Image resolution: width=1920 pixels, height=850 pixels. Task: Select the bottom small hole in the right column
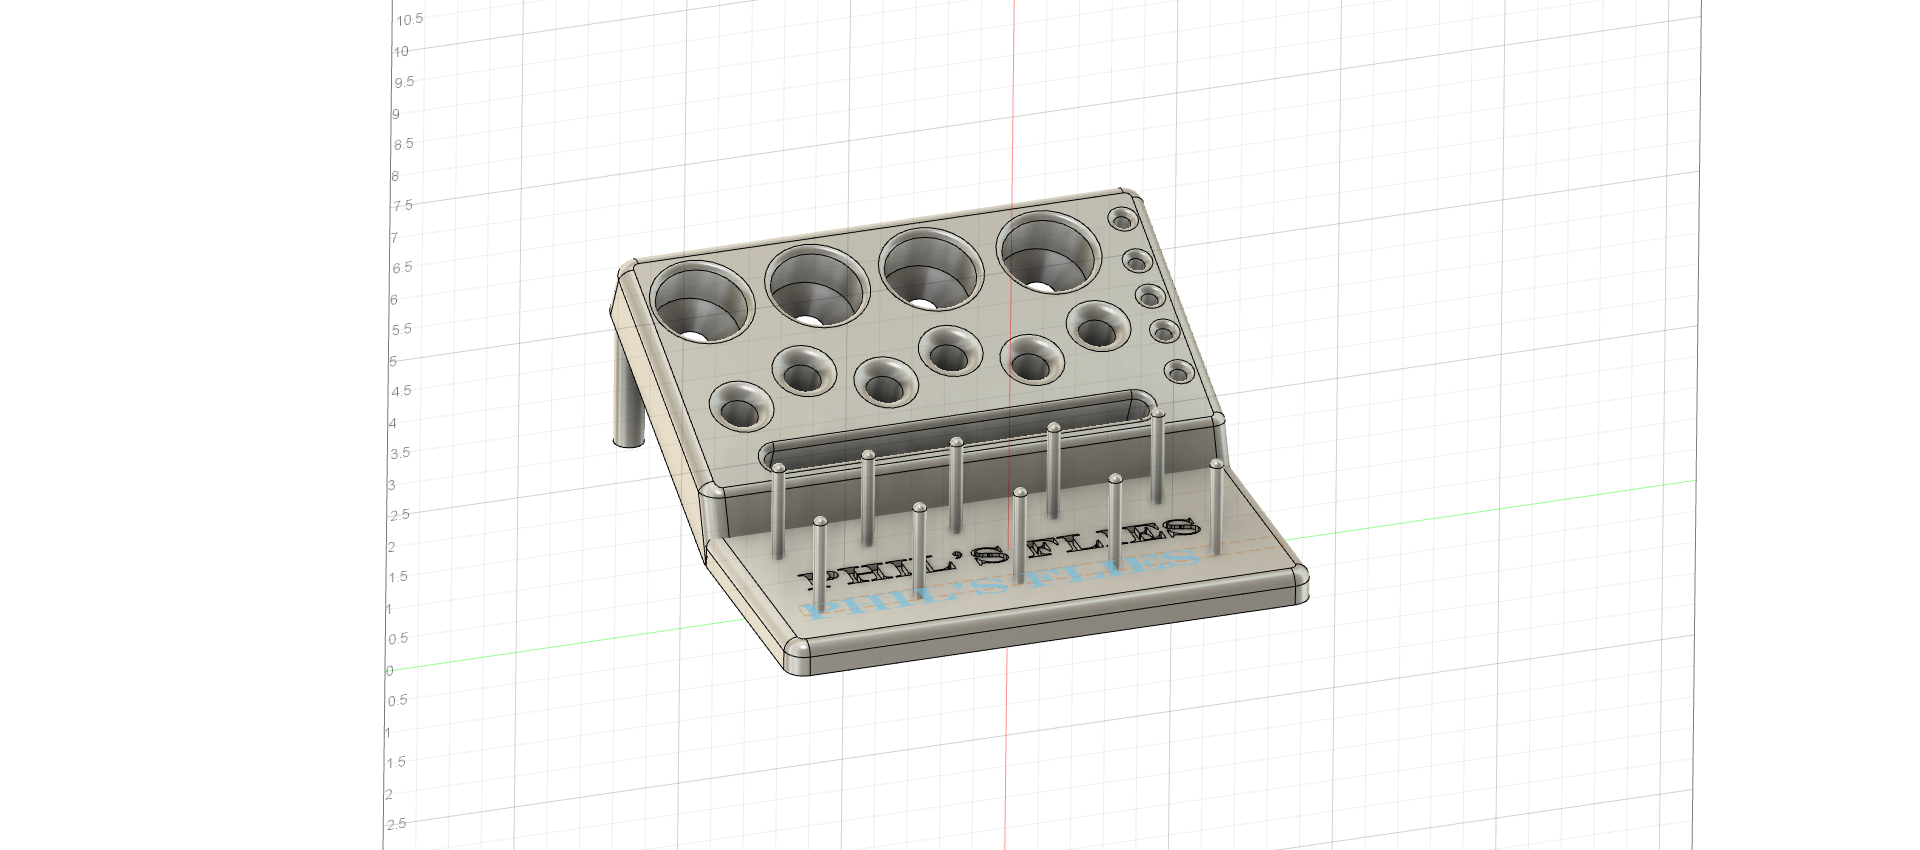click(x=1179, y=373)
